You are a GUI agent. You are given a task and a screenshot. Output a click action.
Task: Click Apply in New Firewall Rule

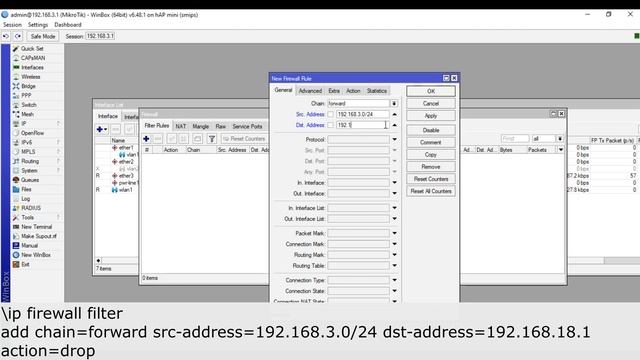(431, 116)
